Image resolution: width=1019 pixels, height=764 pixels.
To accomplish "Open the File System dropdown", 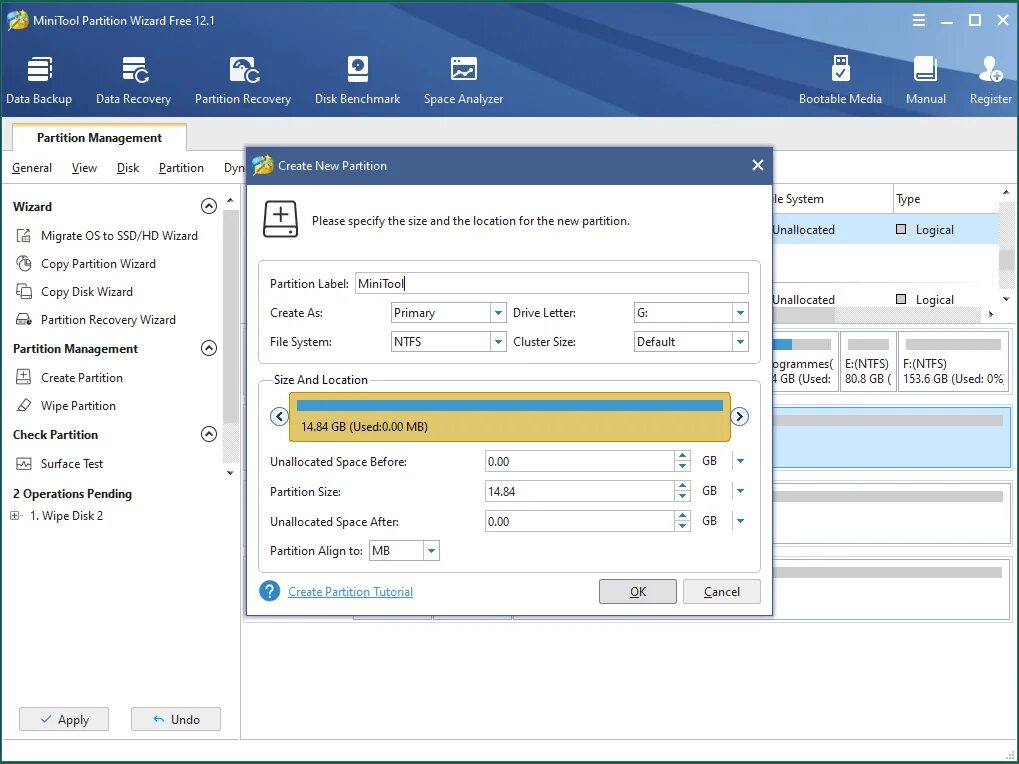I will [498, 342].
